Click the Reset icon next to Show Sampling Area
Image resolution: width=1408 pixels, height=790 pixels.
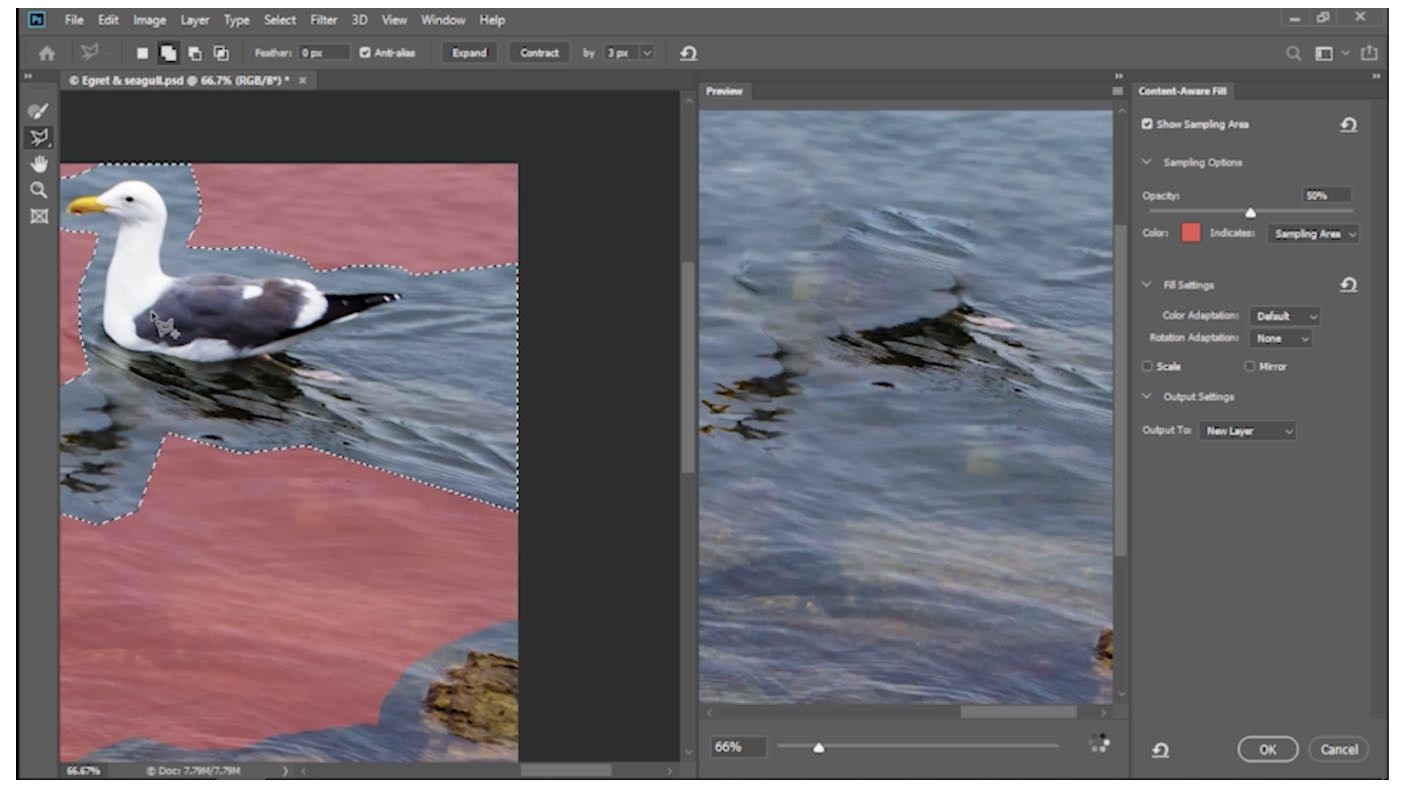coord(1348,124)
